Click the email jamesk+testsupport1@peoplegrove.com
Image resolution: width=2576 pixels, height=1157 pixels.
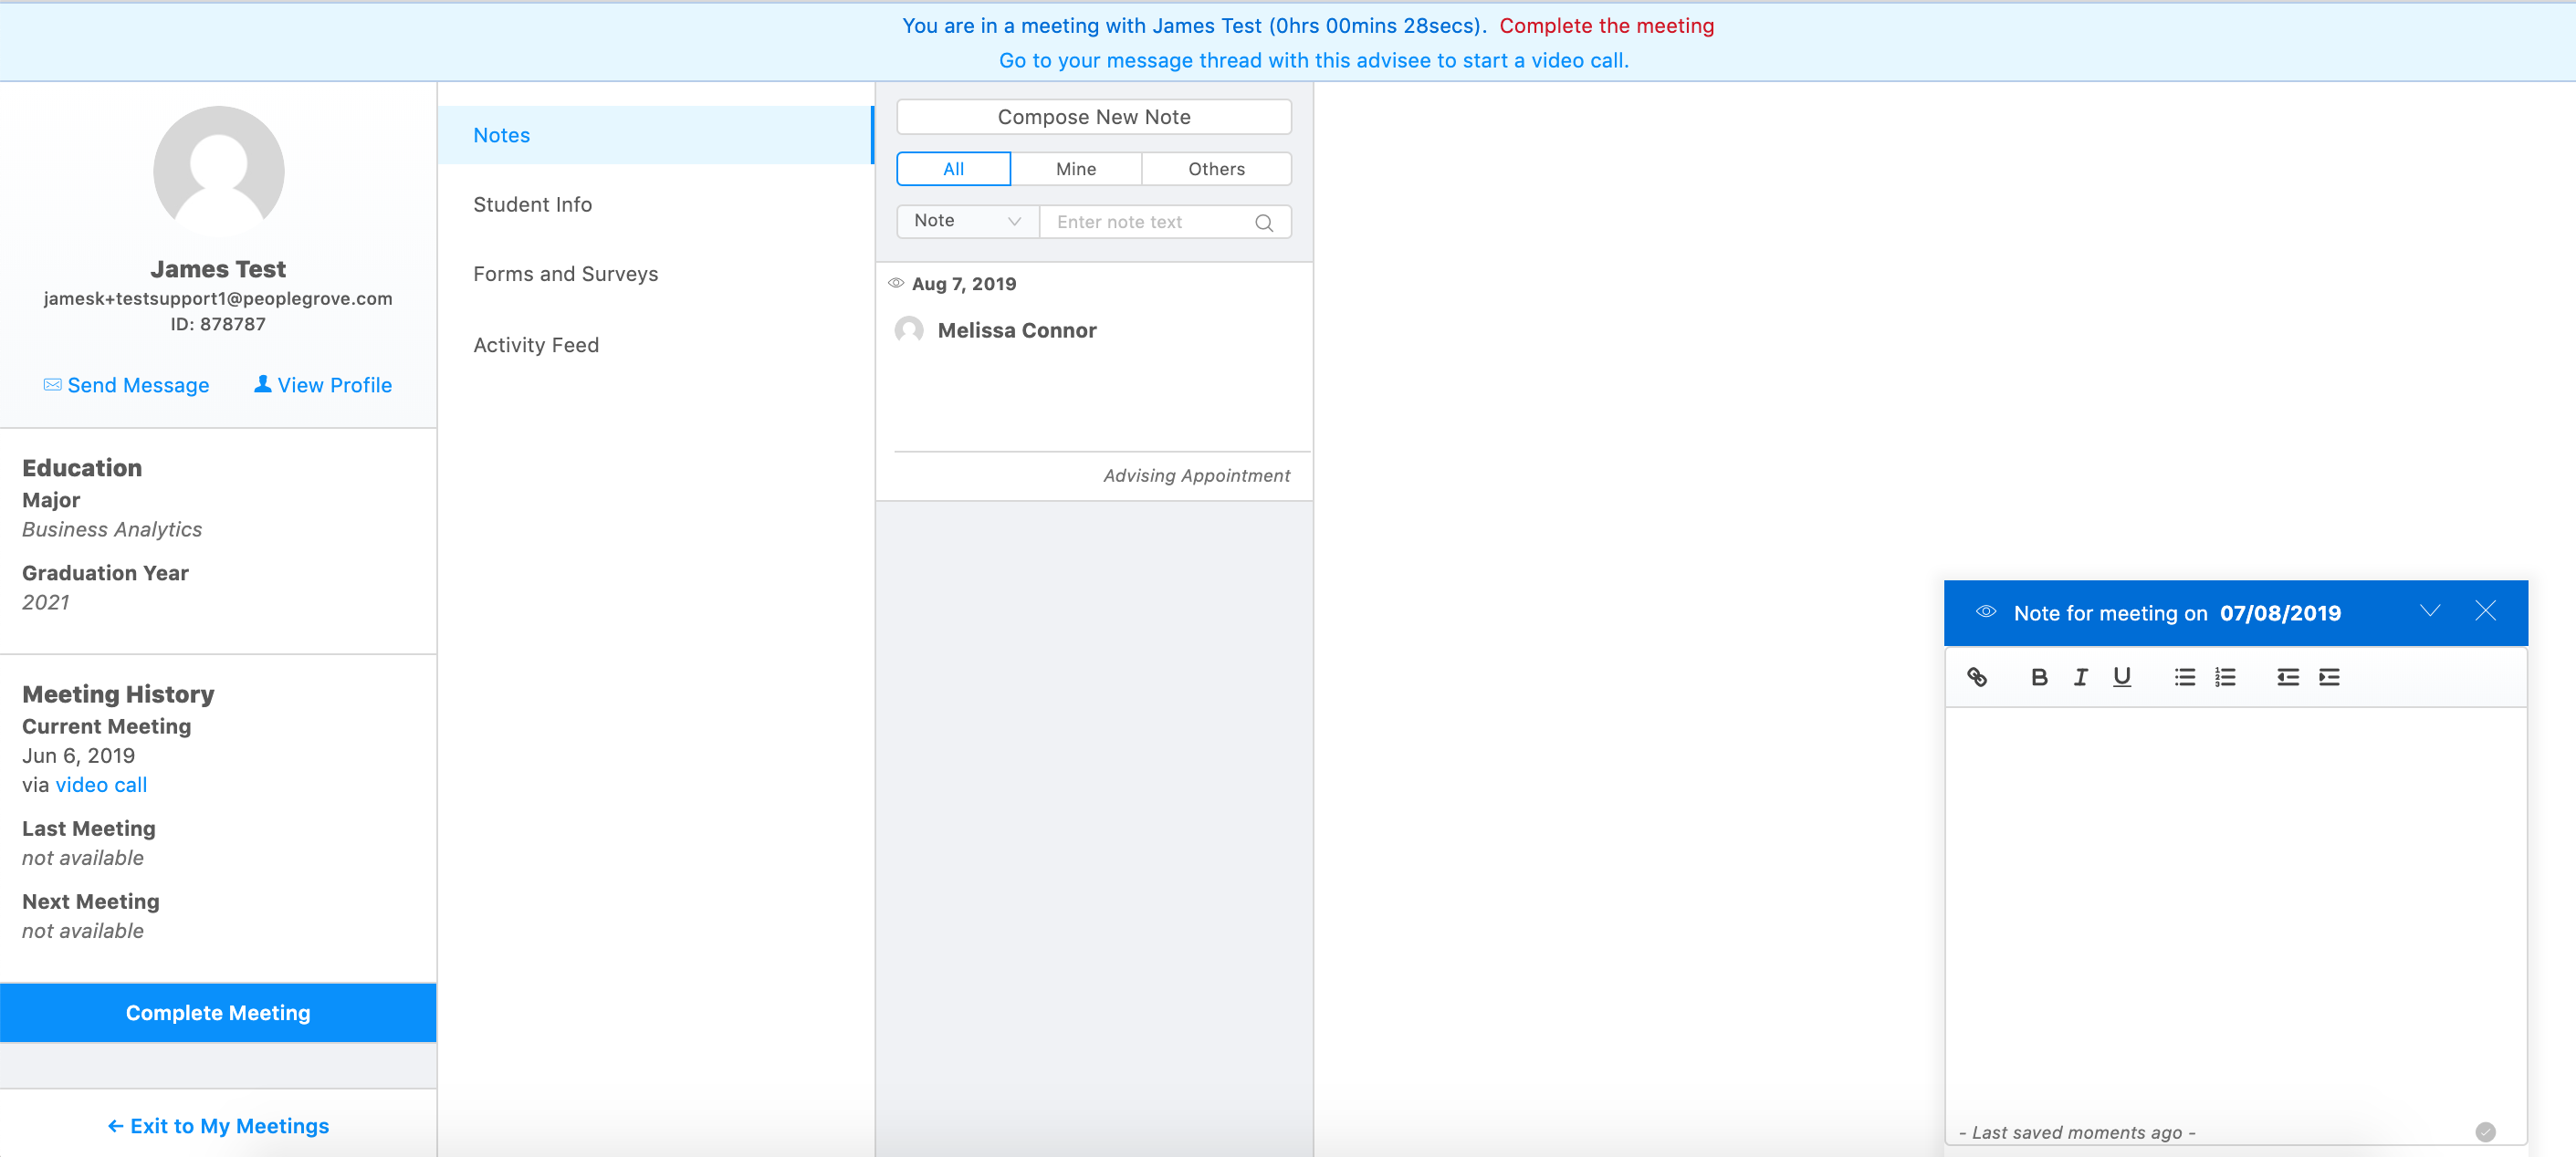point(218,298)
